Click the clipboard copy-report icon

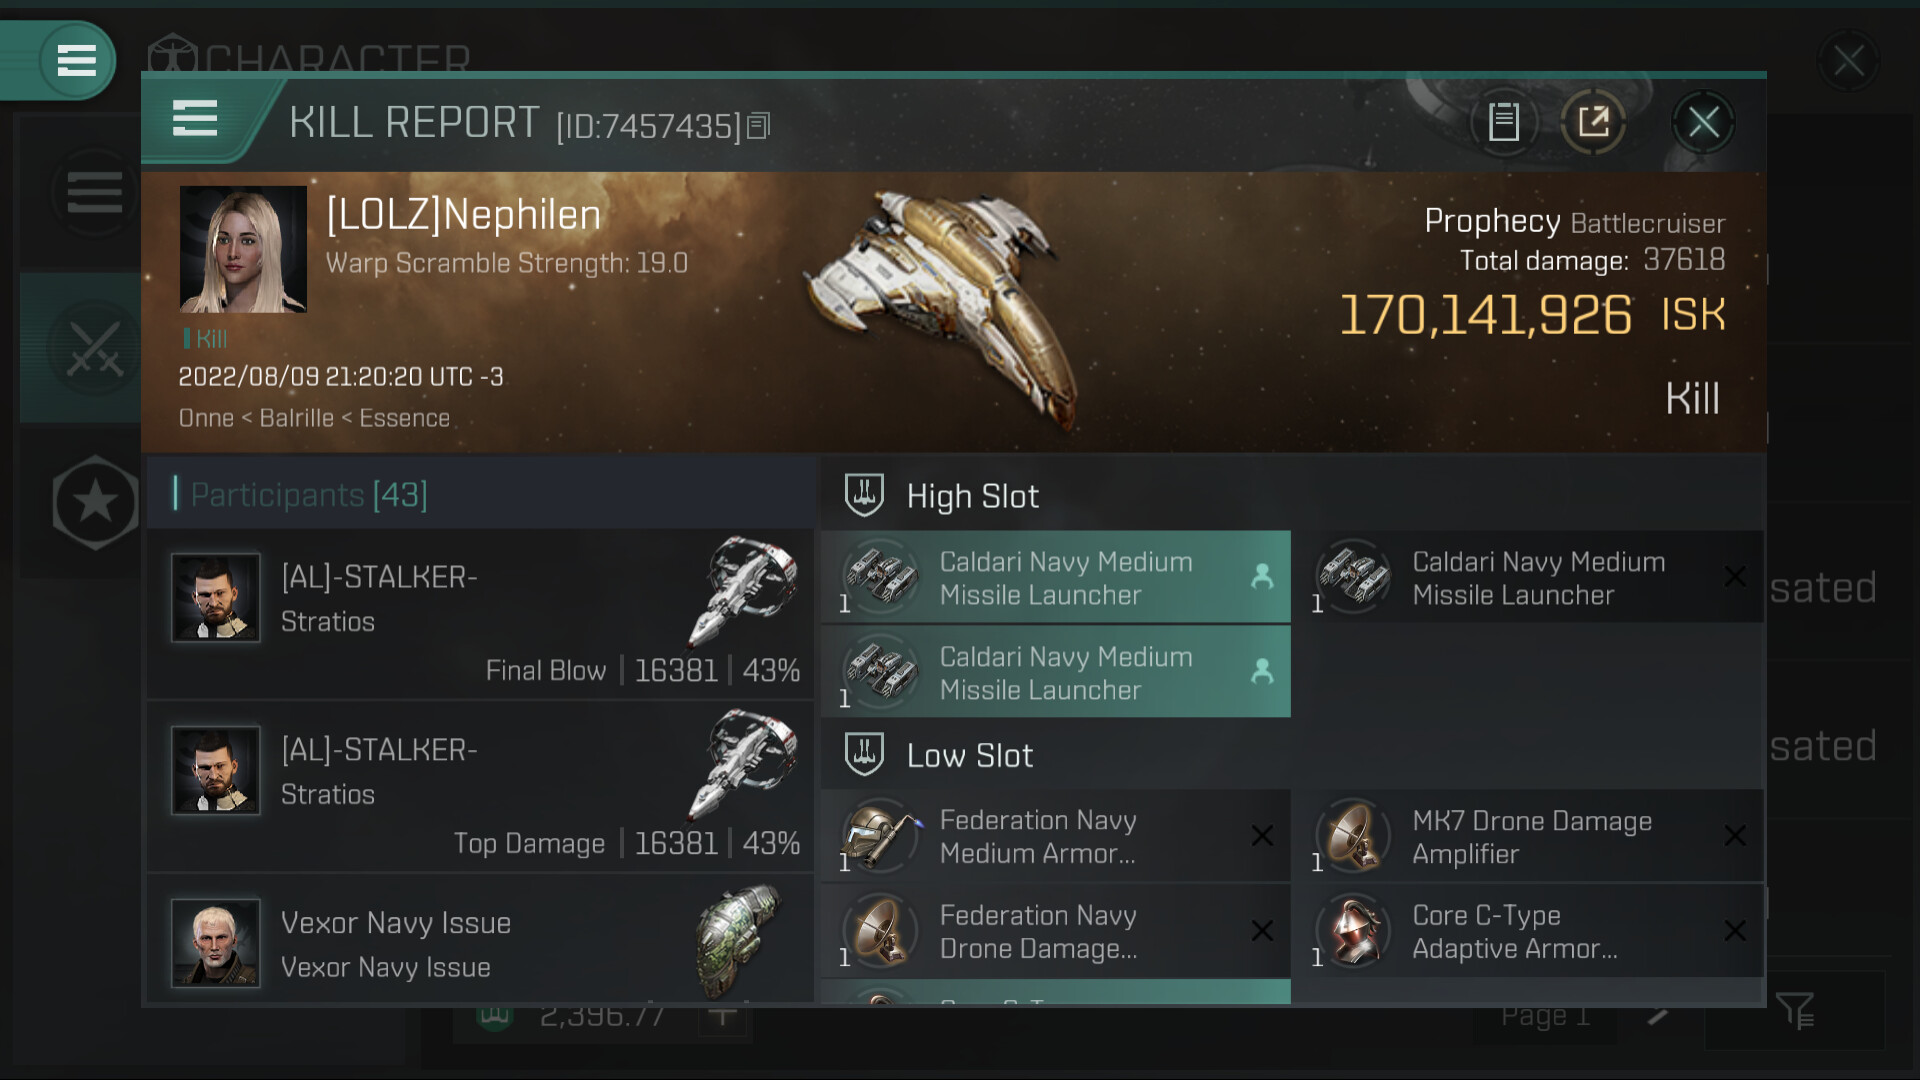[1503, 123]
